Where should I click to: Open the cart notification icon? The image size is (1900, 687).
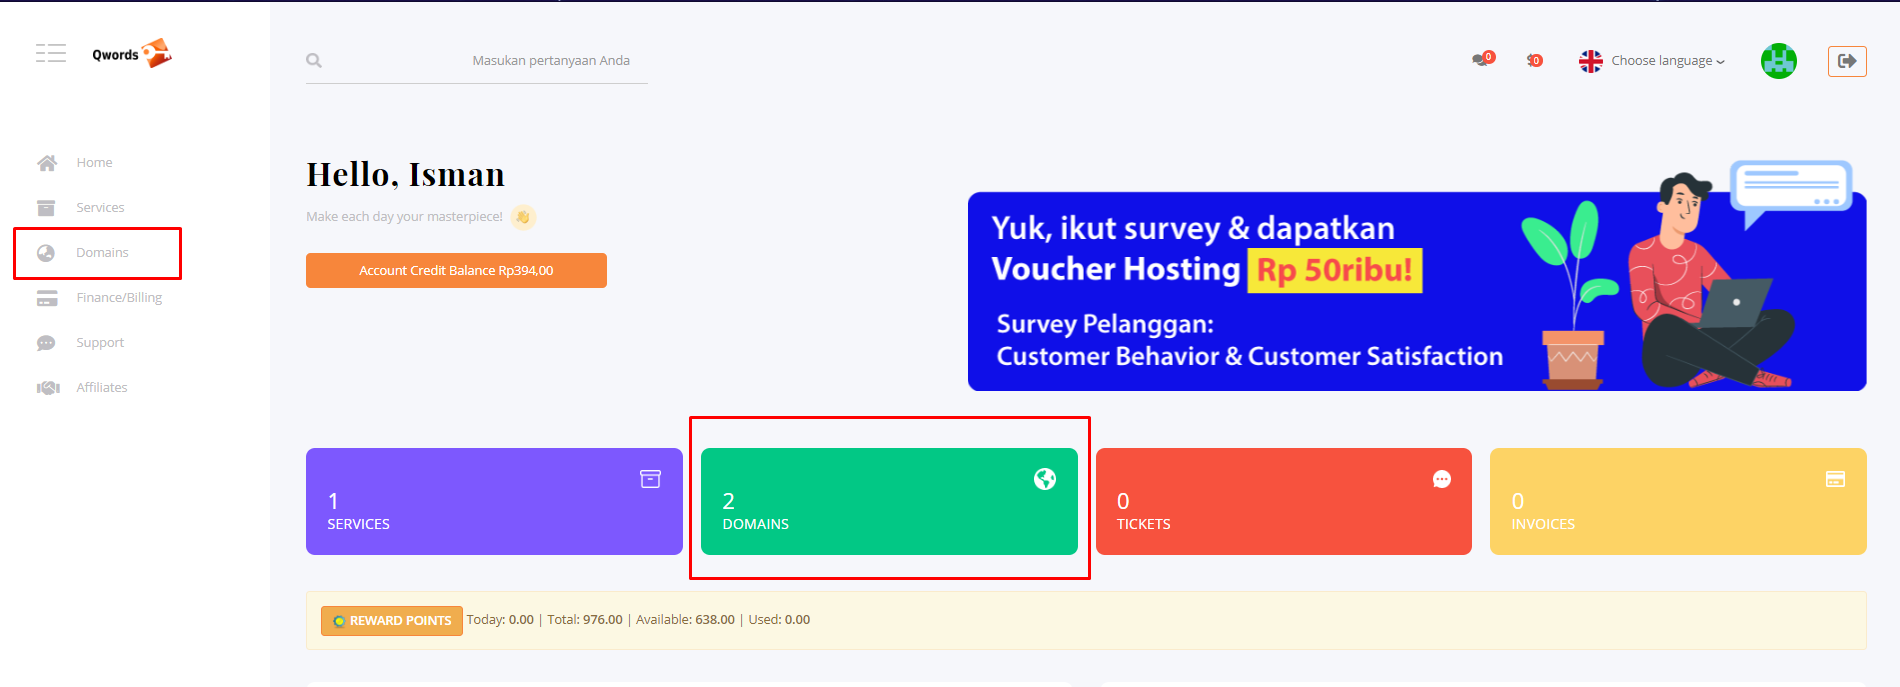tap(1534, 61)
